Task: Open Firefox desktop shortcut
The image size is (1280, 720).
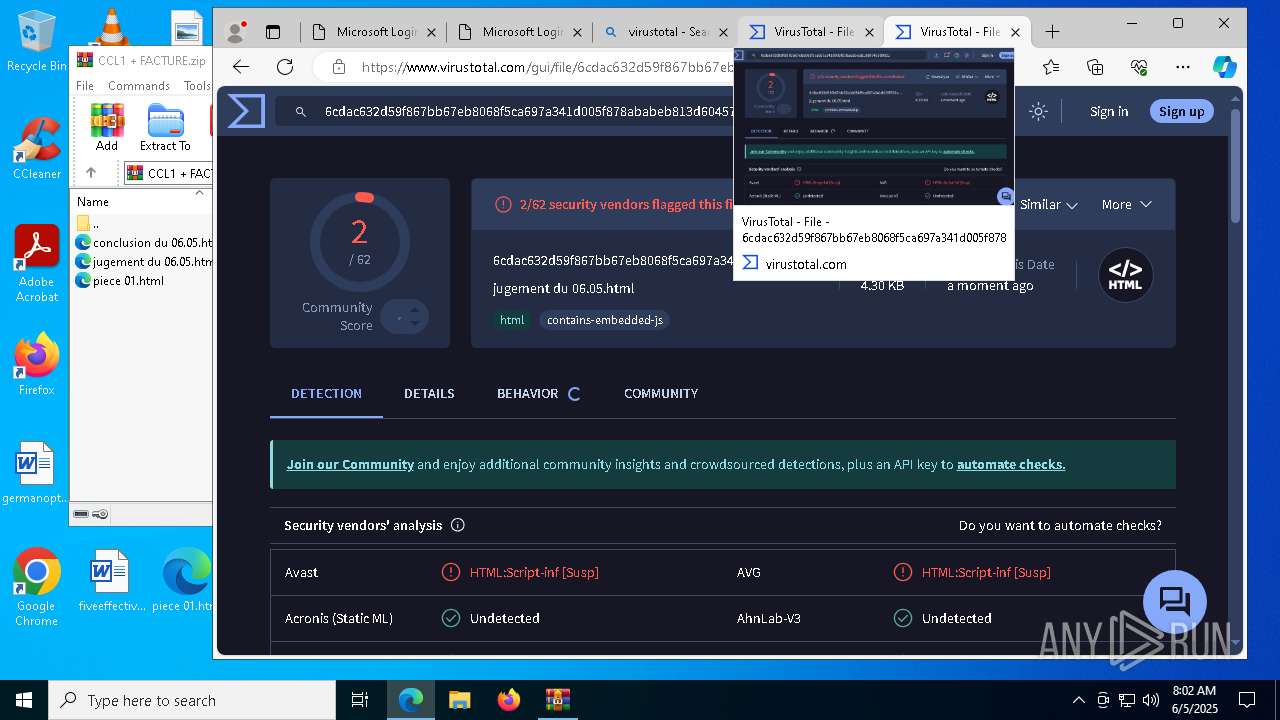Action: (37, 364)
